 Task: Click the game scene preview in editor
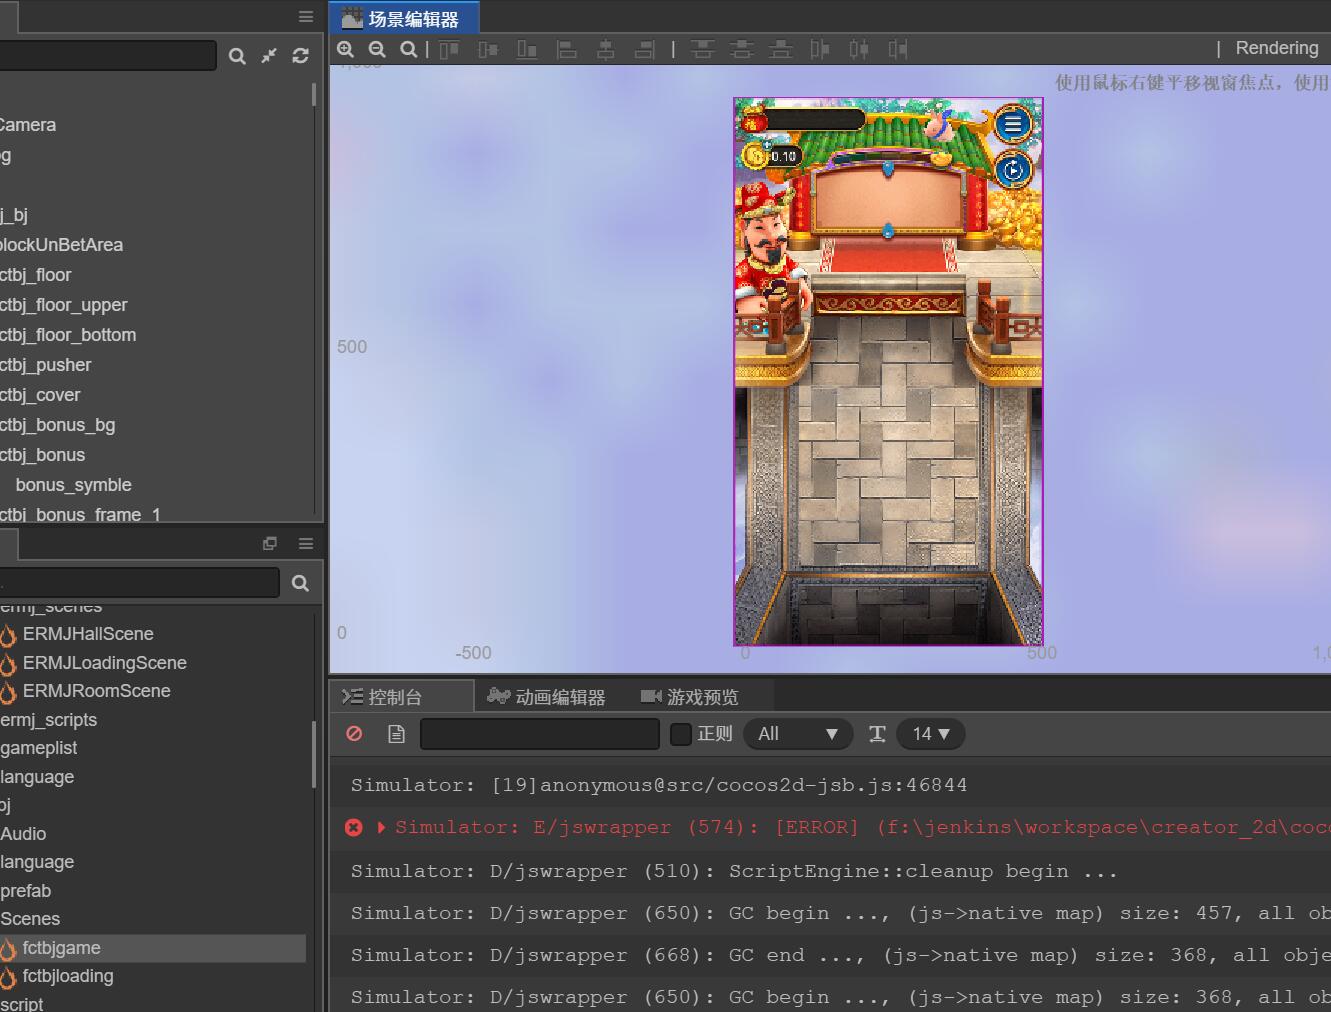(x=888, y=371)
